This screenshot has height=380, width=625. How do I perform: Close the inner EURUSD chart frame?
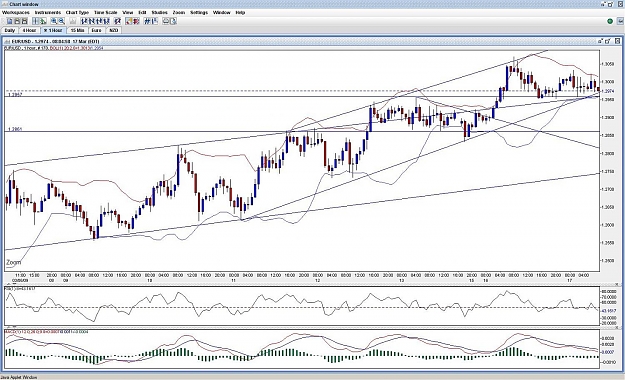click(617, 41)
